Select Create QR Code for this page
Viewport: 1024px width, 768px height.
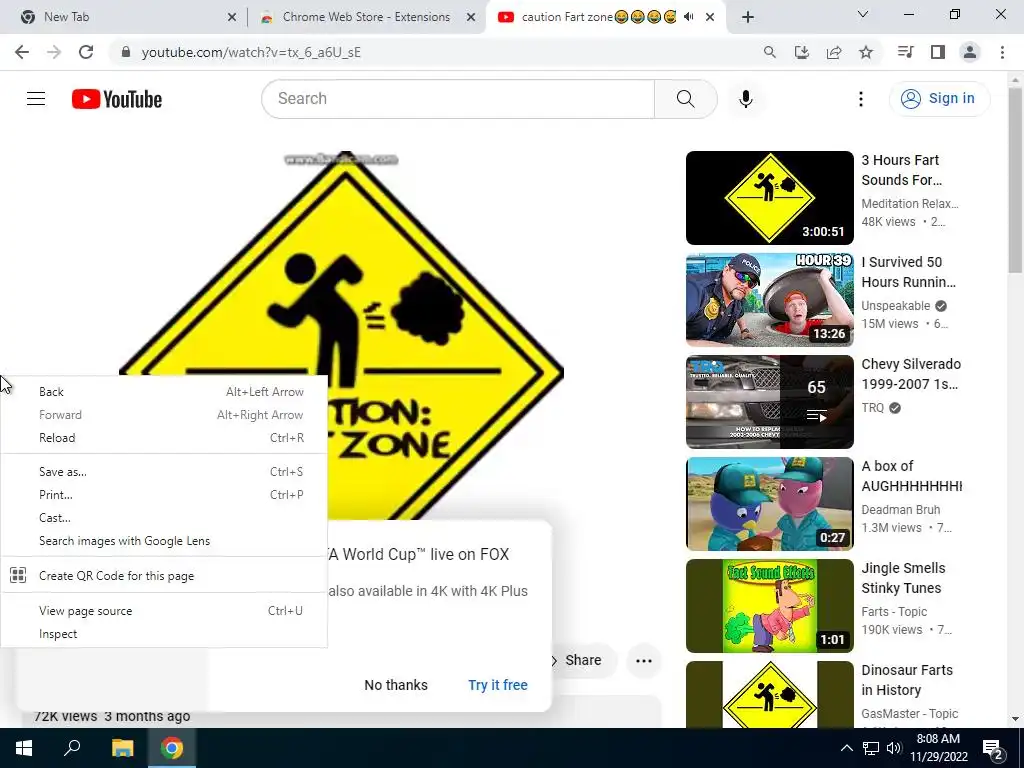click(x=164, y=576)
